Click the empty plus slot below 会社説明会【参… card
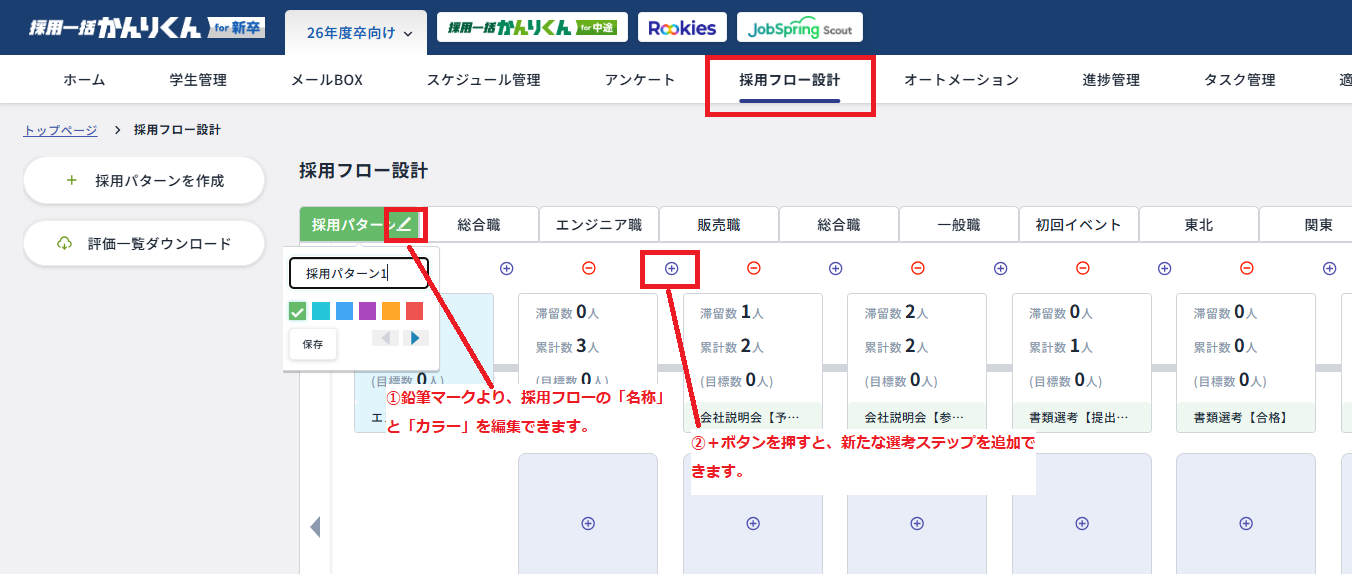This screenshot has width=1352, height=574. point(917,523)
